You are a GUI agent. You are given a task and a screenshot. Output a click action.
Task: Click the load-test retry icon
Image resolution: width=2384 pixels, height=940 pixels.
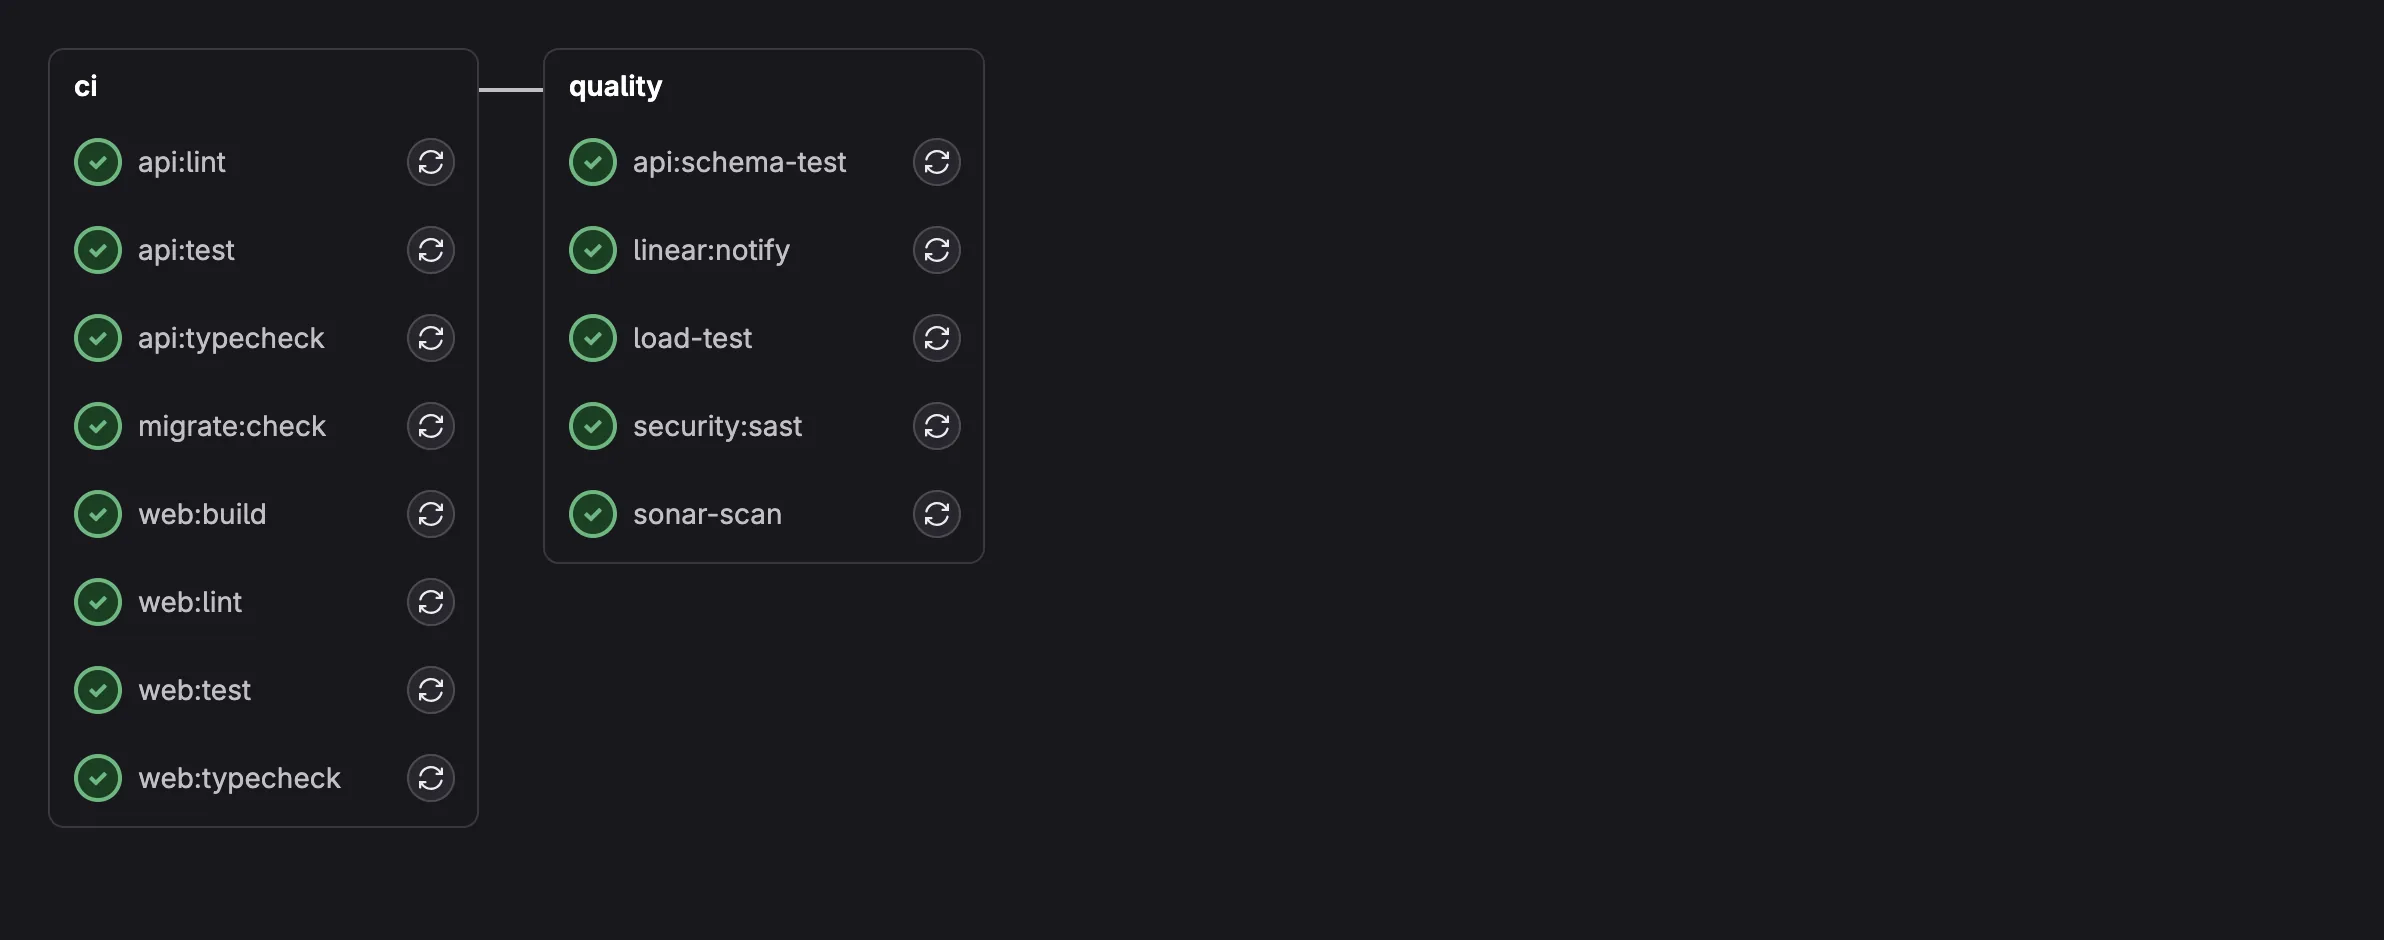(x=937, y=338)
